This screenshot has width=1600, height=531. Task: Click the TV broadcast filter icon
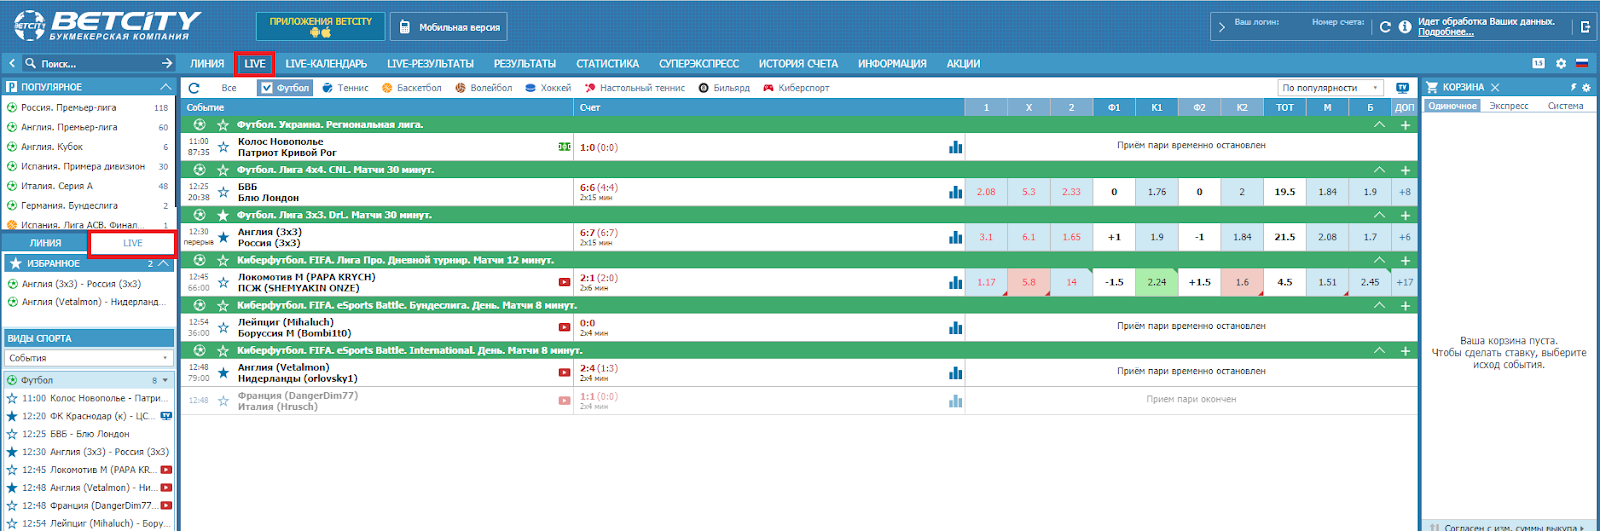(x=1402, y=88)
